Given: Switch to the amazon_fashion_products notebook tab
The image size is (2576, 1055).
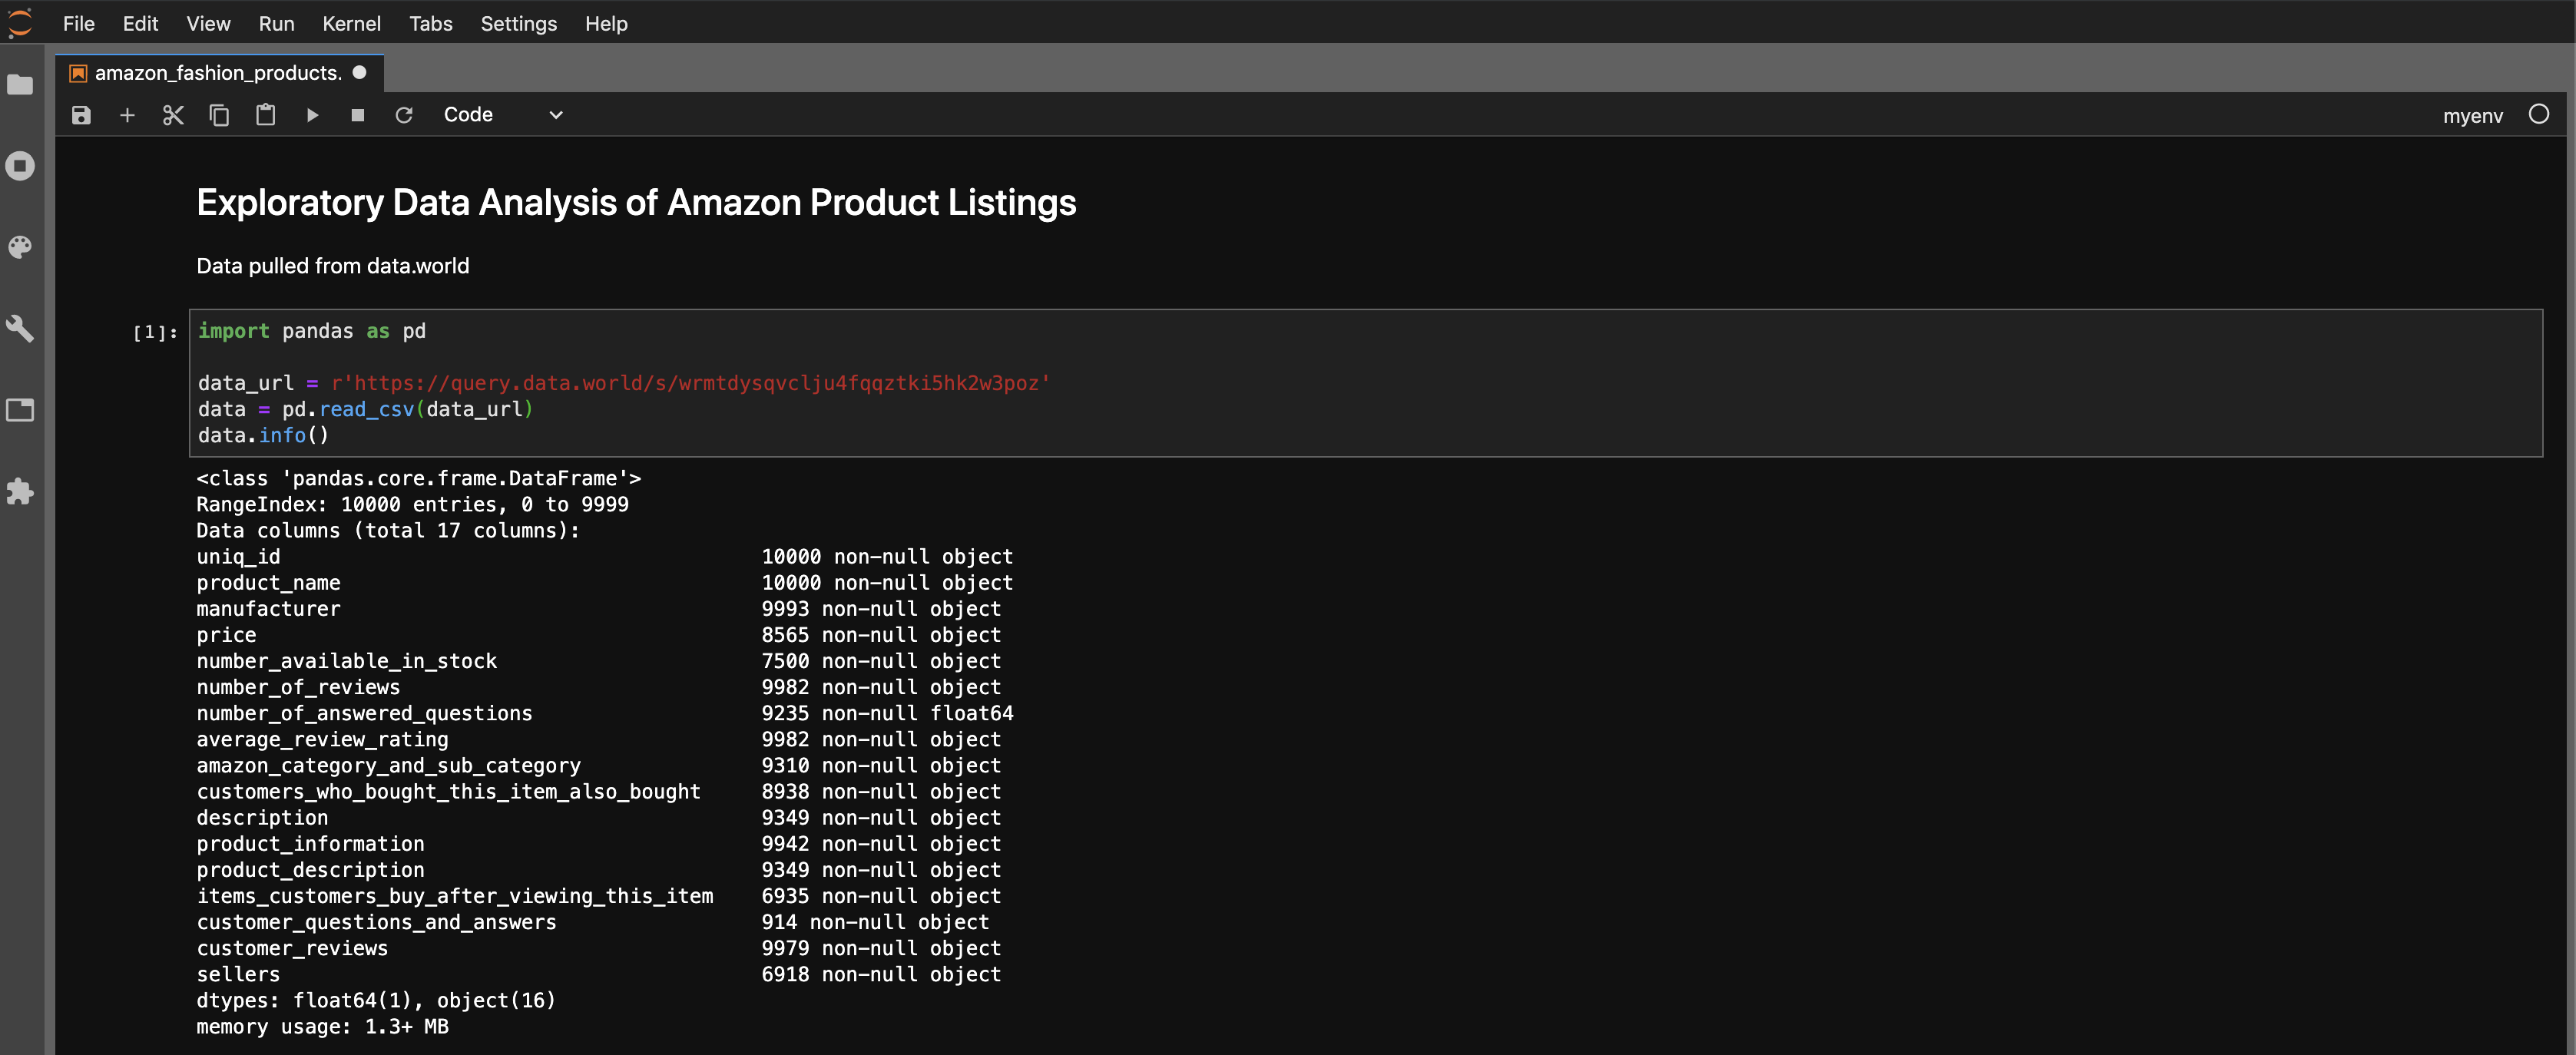Looking at the screenshot, I should (x=218, y=73).
